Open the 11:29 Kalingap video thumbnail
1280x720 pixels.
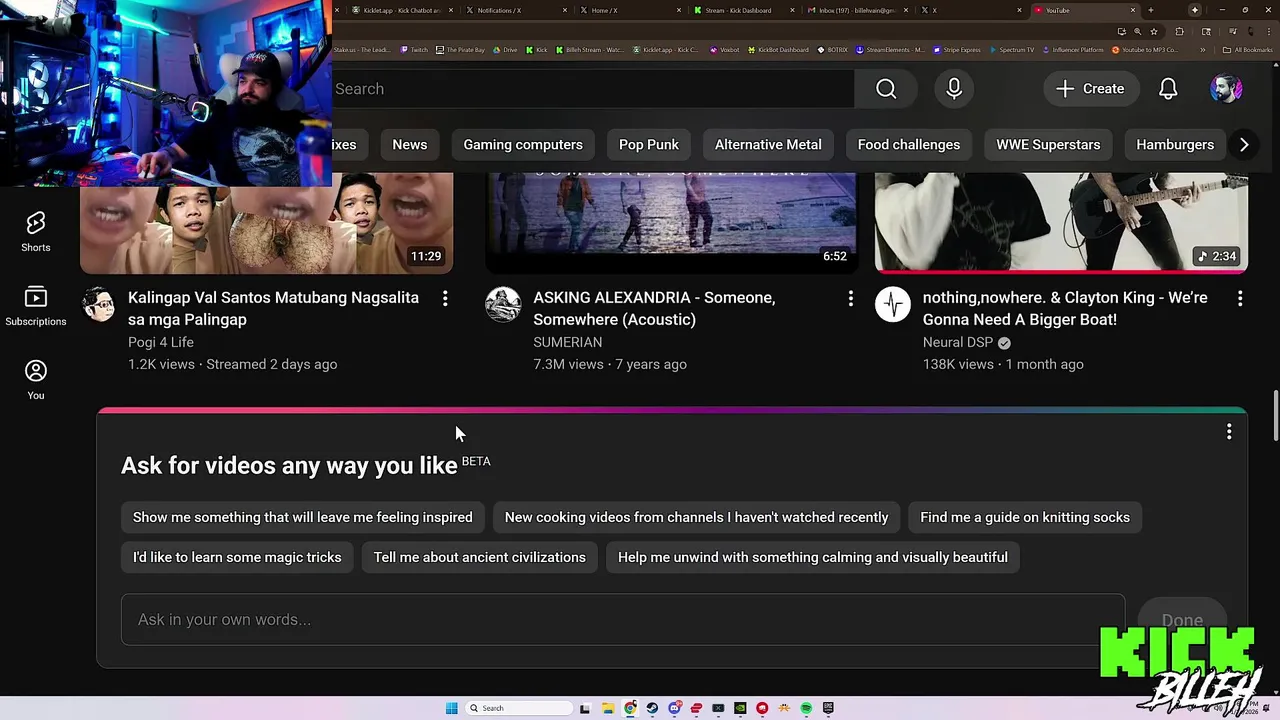(266, 222)
